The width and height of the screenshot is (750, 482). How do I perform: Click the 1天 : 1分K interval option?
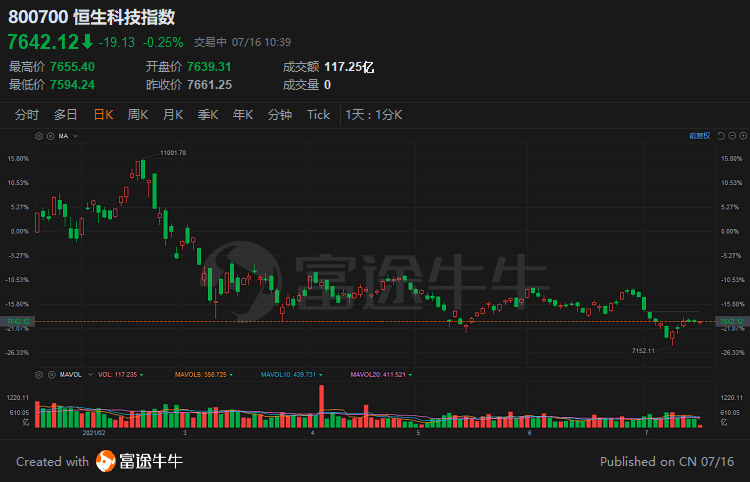click(374, 115)
